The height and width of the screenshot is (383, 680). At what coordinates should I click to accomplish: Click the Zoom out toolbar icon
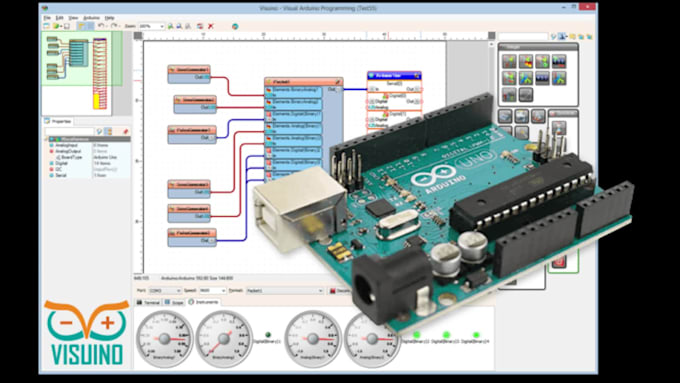(179, 26)
